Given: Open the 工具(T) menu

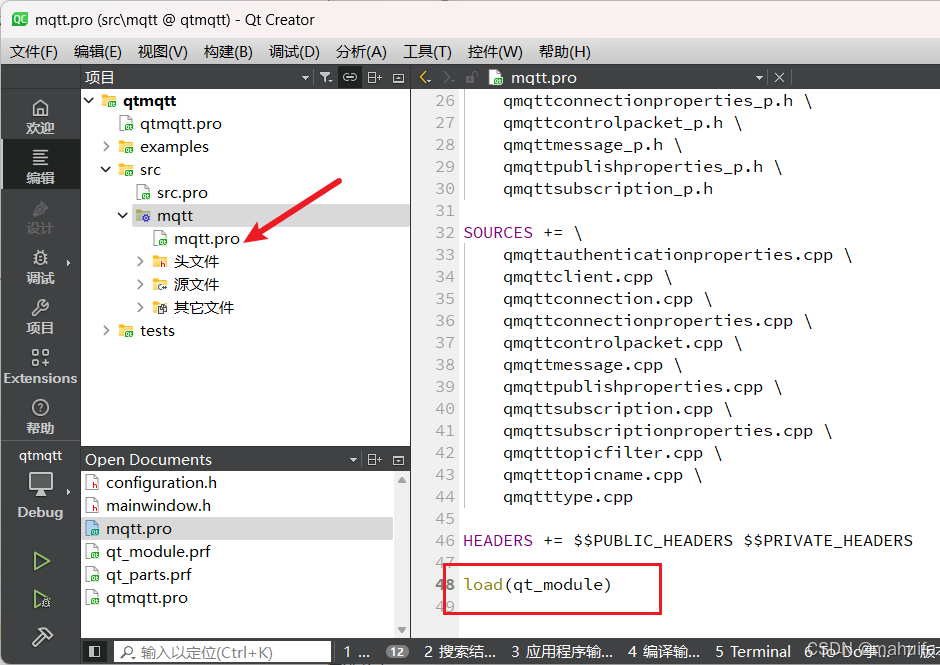Looking at the screenshot, I should [427, 52].
